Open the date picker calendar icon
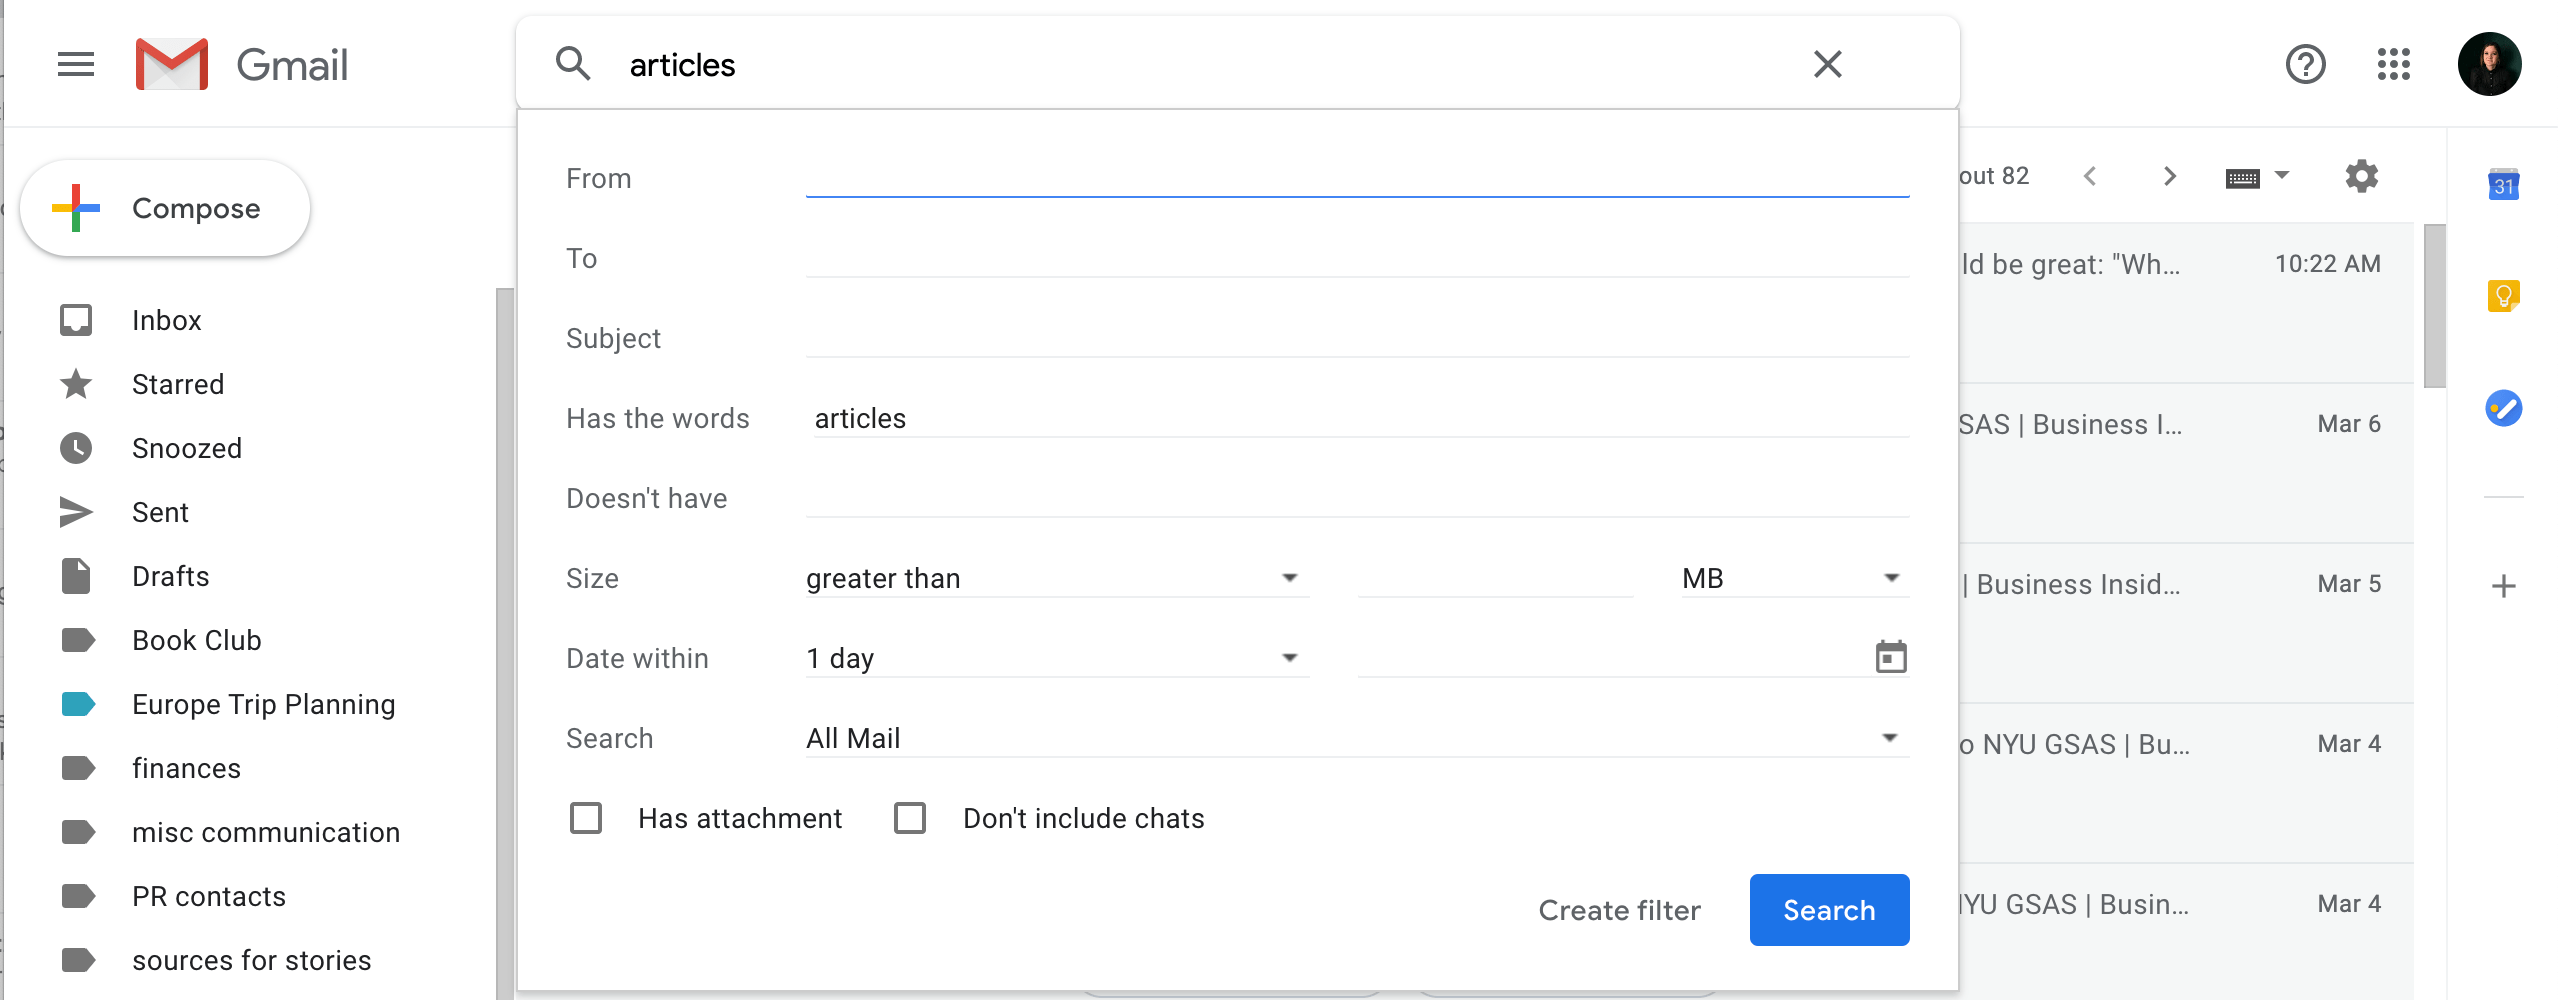The width and height of the screenshot is (2558, 1000). [1890, 657]
